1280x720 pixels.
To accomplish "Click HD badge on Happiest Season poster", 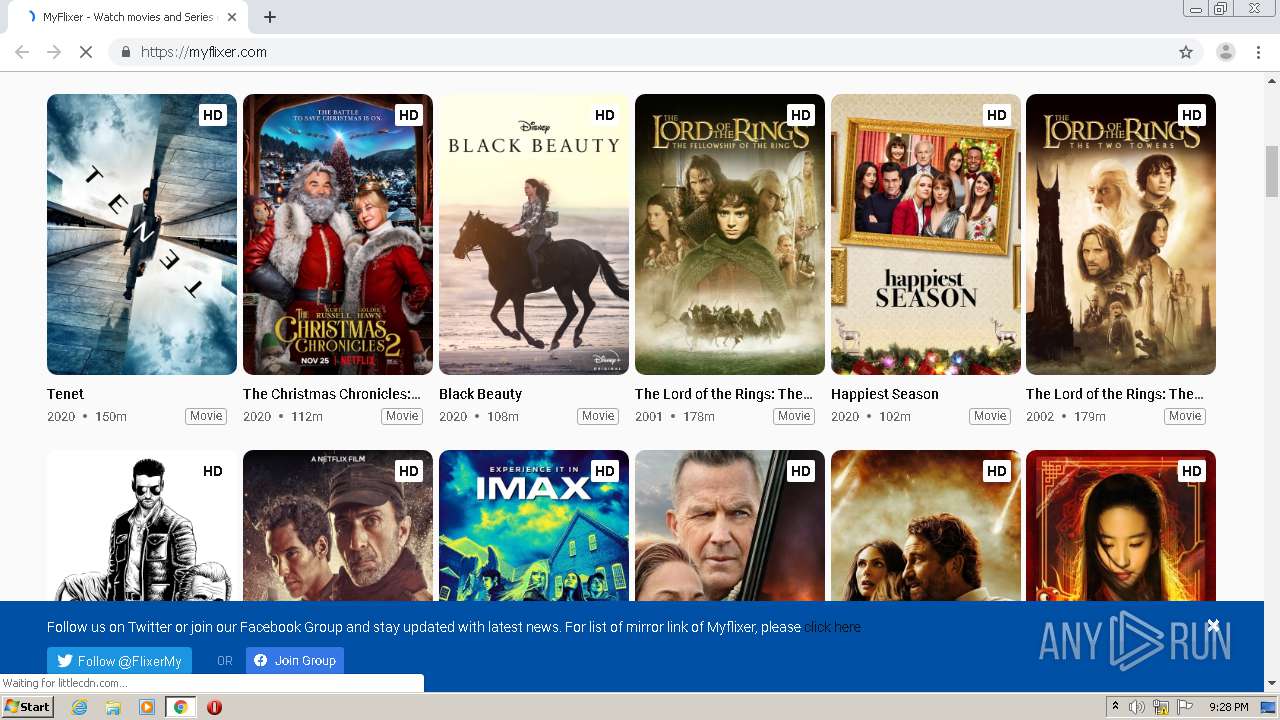I will tap(997, 115).
